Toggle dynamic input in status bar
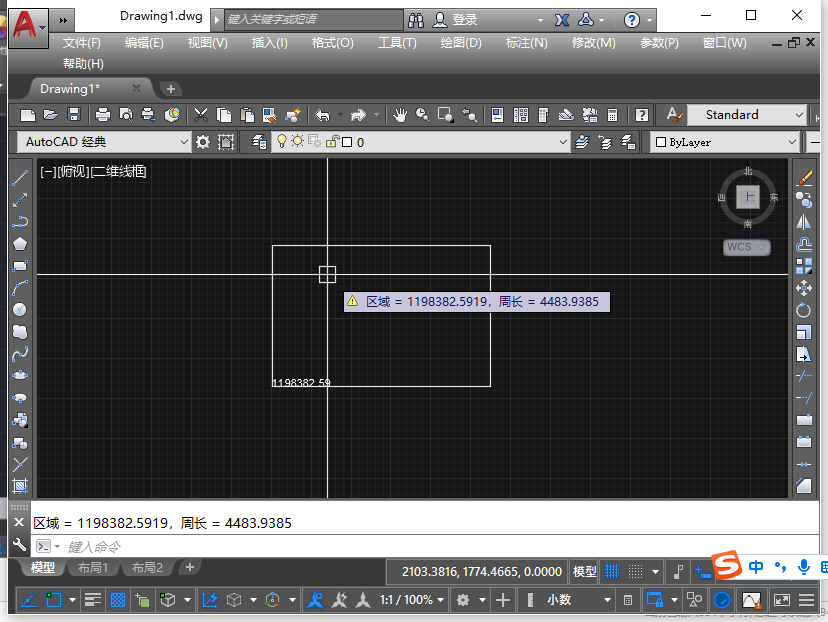 [x=702, y=571]
